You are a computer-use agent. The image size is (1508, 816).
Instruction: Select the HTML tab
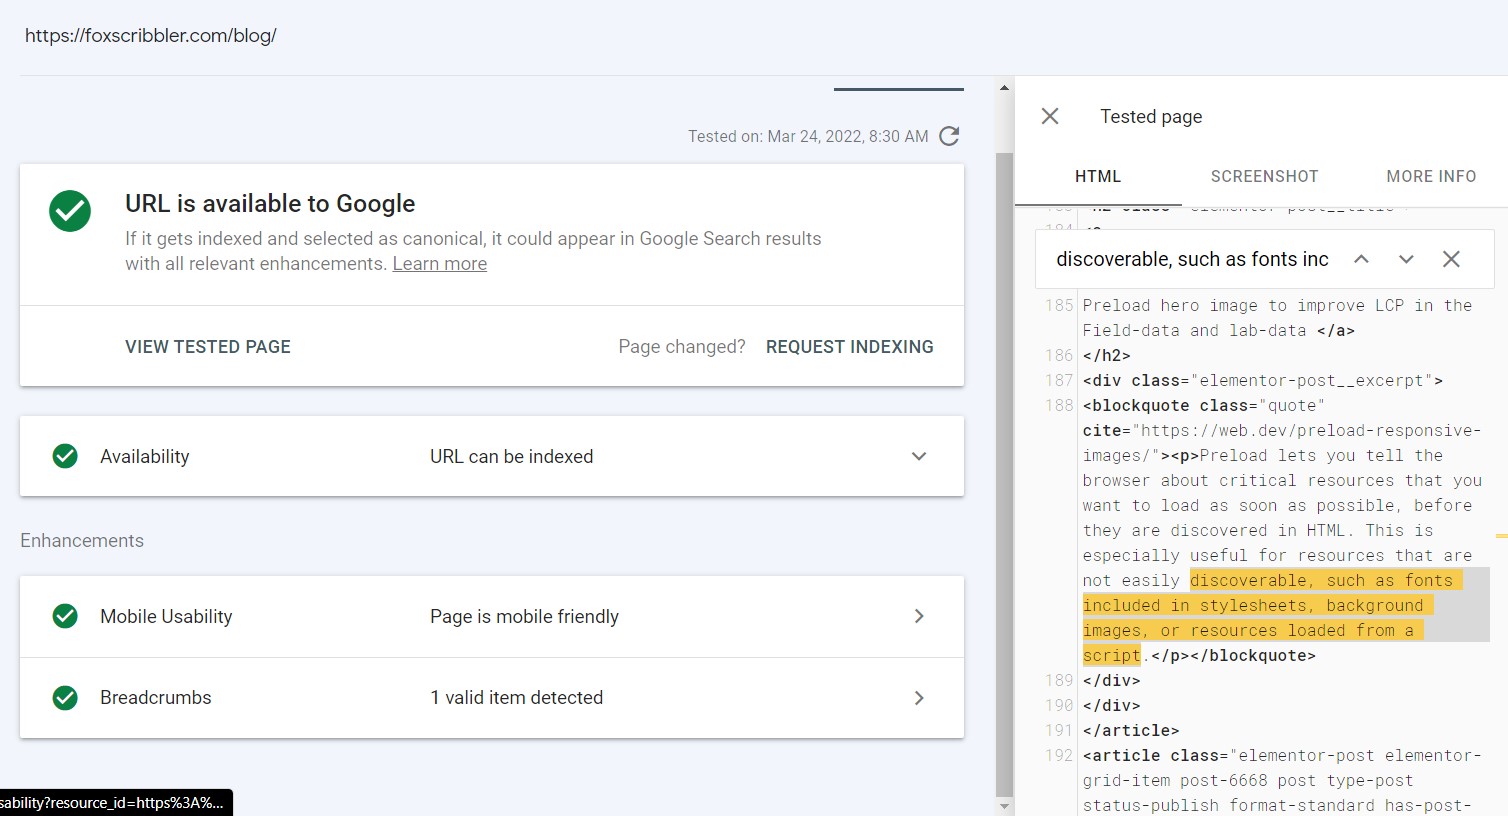(1097, 176)
